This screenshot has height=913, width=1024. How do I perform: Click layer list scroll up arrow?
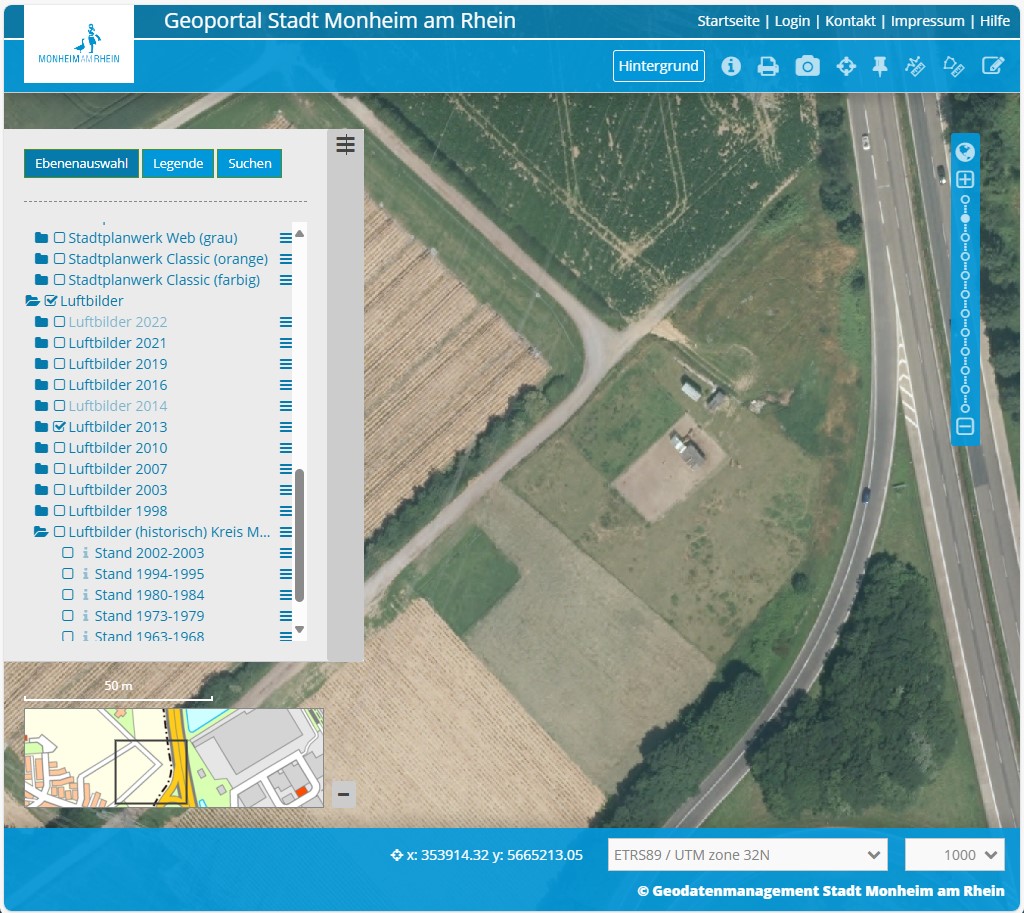tap(300, 234)
